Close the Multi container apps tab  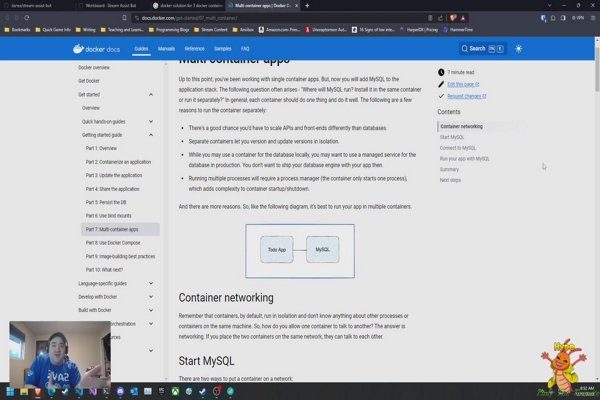296,5
